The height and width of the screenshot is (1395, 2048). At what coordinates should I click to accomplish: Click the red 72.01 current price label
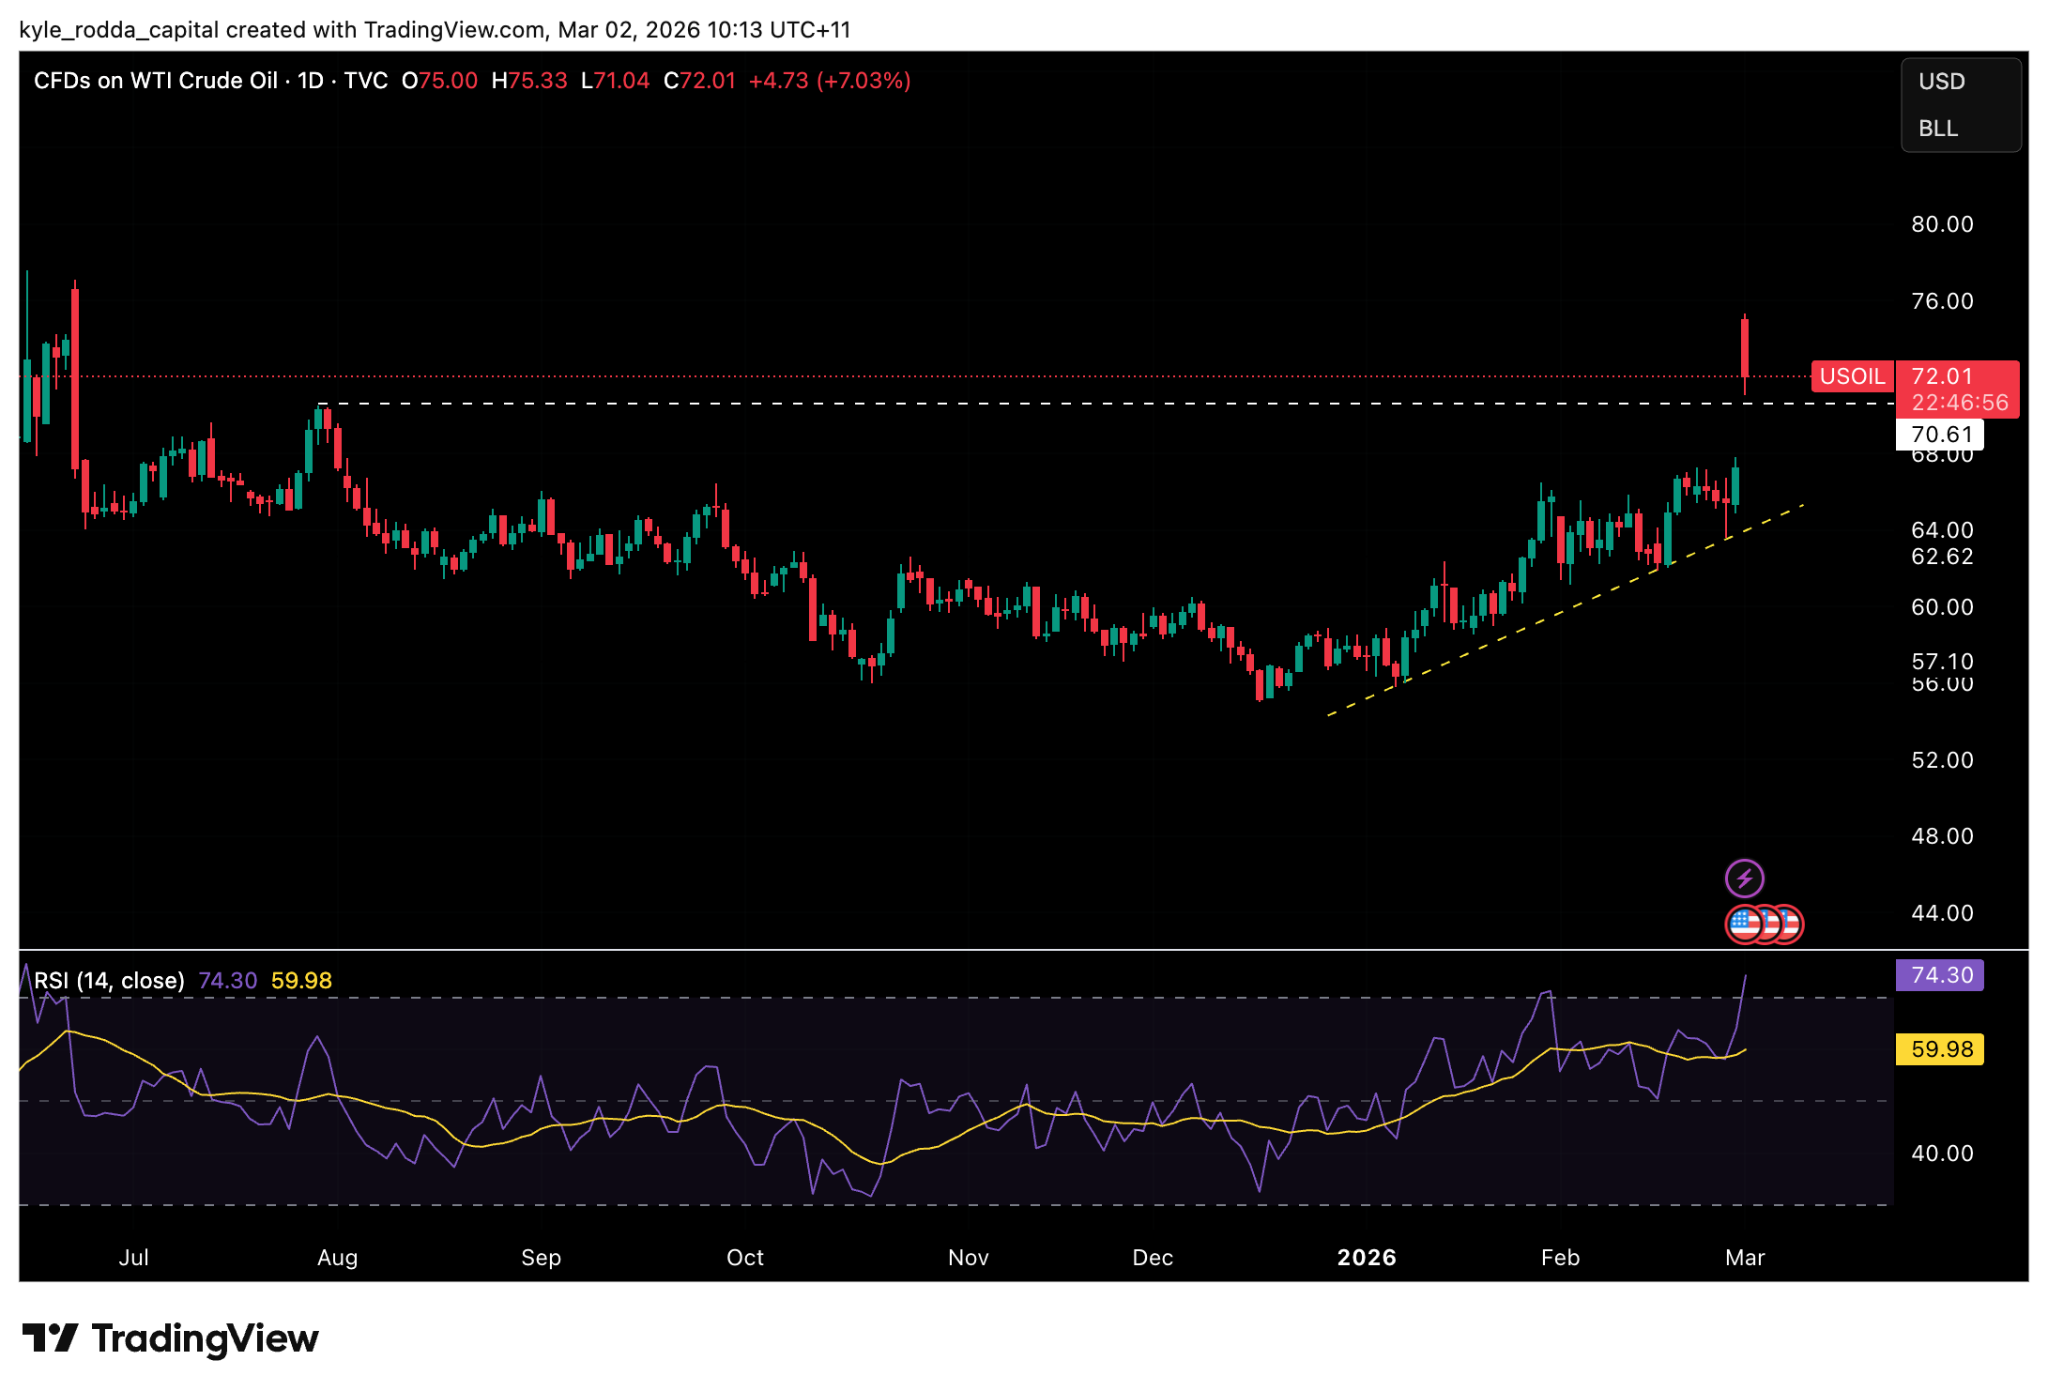[1942, 377]
